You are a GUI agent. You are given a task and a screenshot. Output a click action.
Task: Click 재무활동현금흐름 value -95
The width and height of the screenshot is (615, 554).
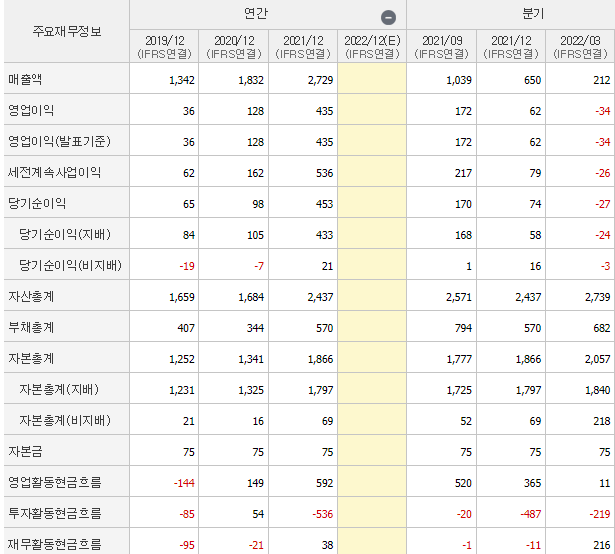(187, 545)
